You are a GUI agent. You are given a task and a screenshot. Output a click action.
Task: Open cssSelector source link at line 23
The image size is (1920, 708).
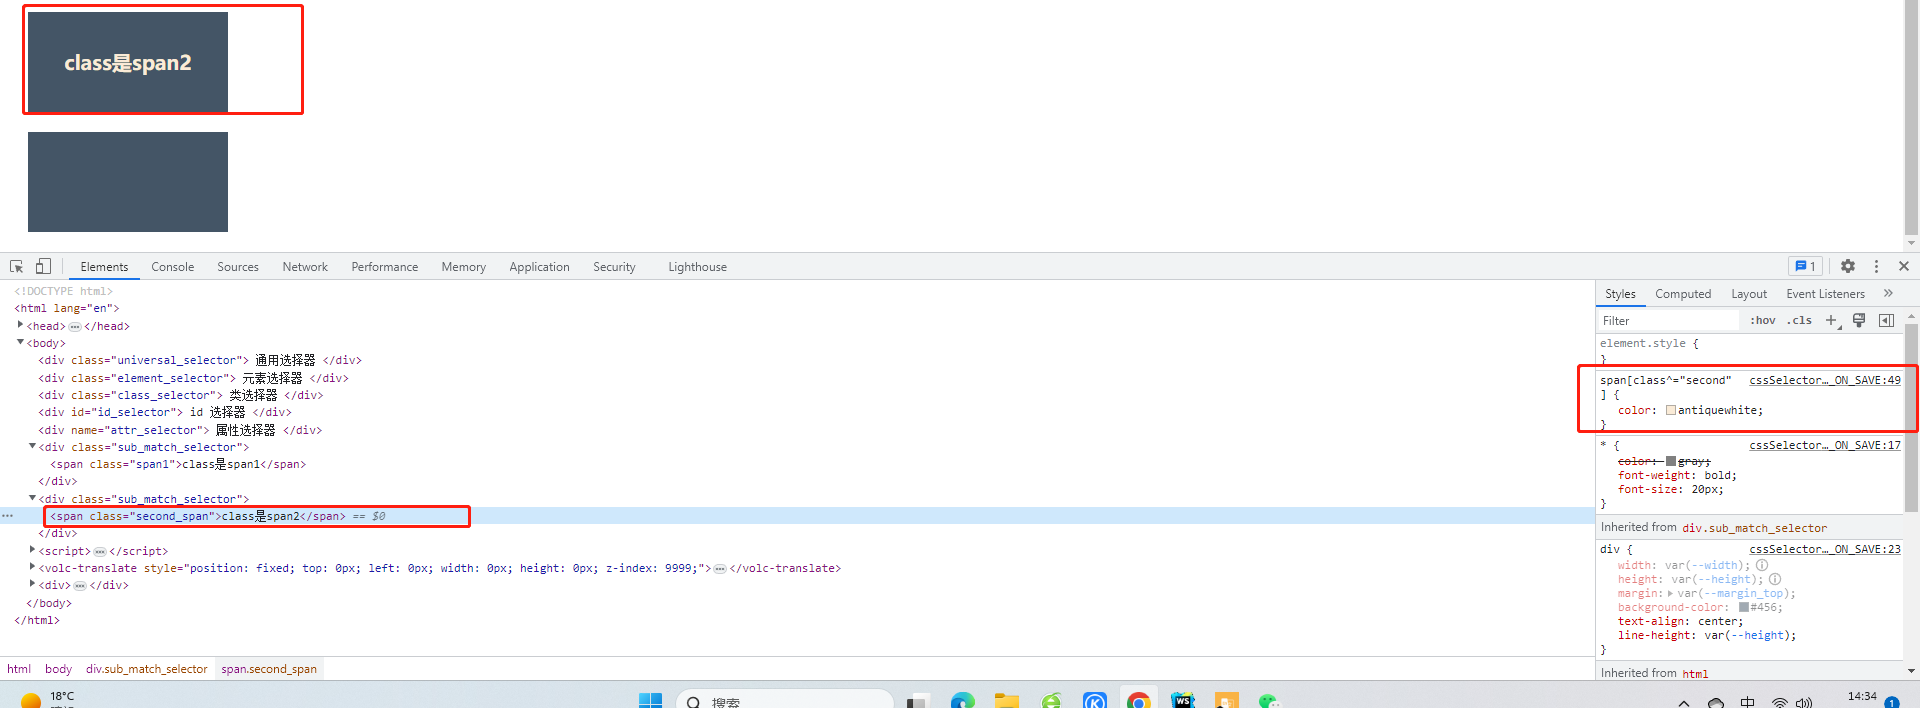tap(1825, 549)
